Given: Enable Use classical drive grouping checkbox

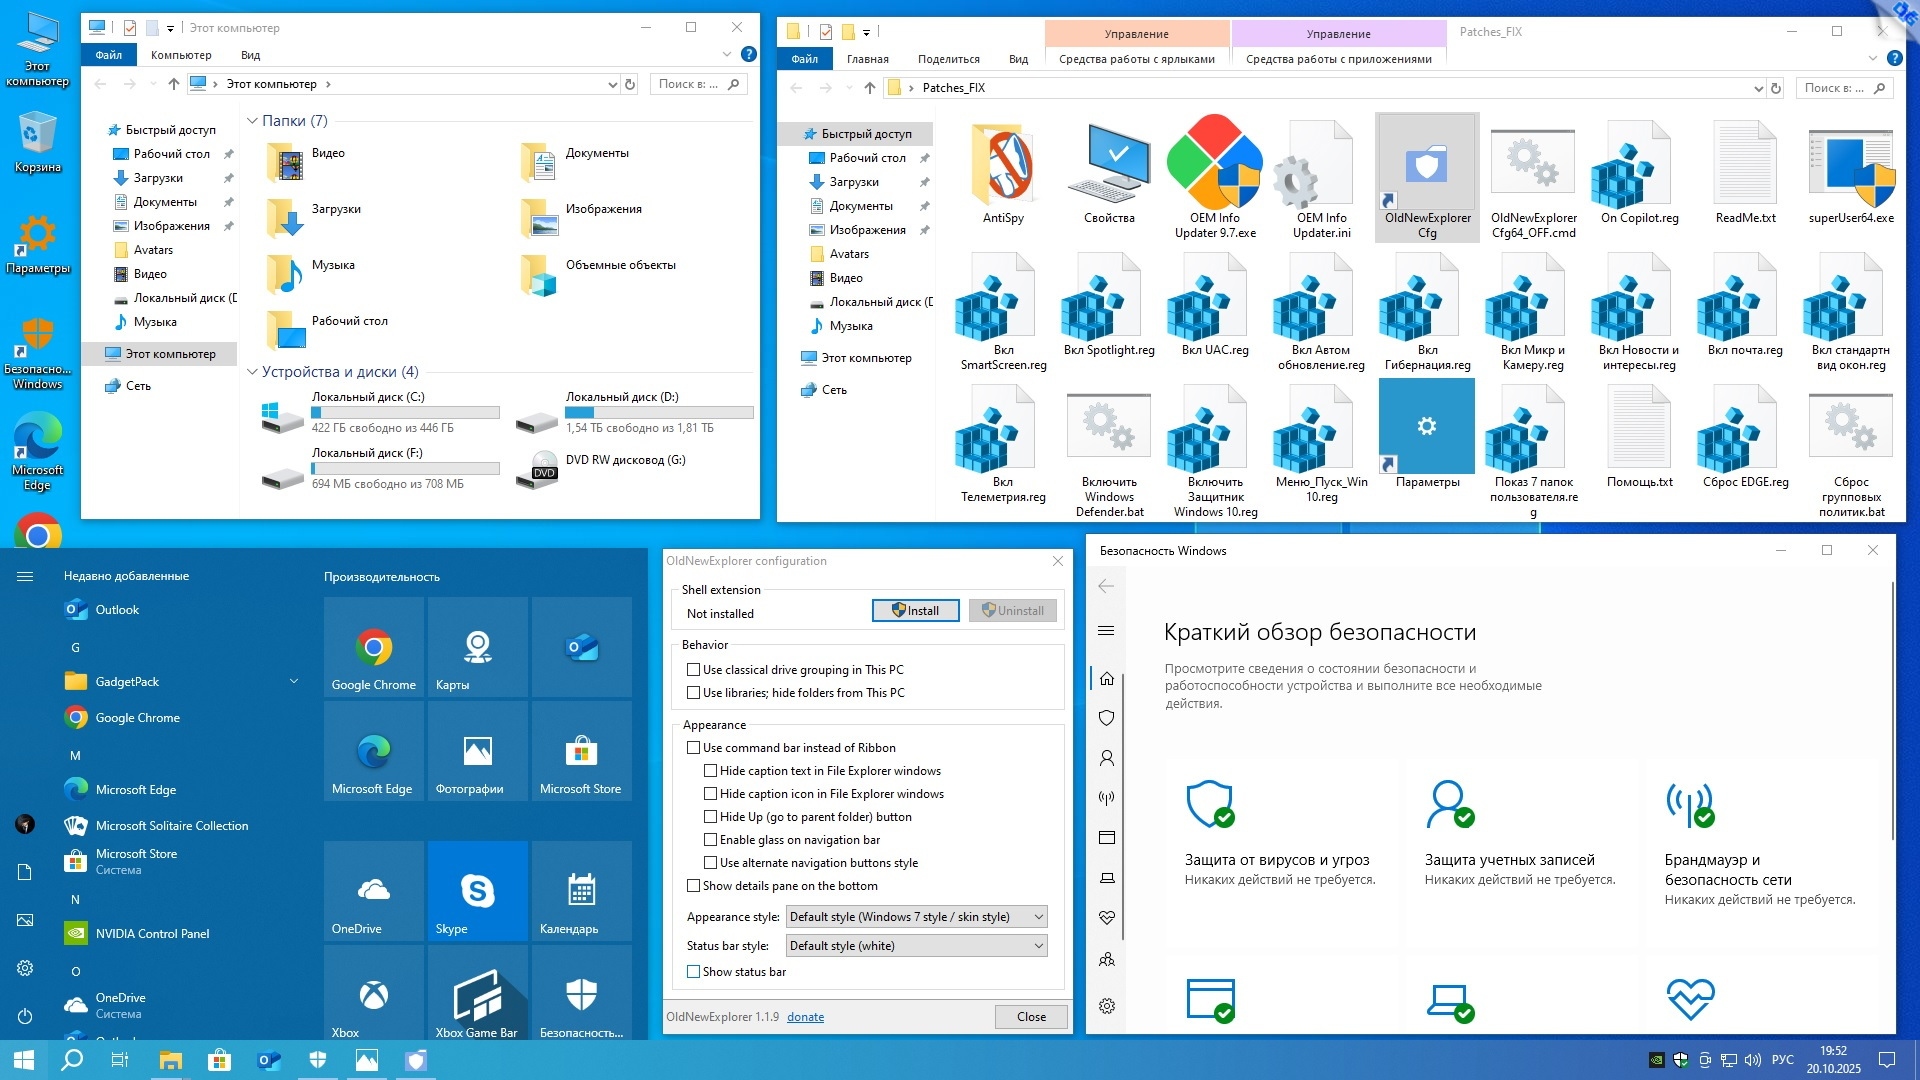Looking at the screenshot, I should [693, 670].
